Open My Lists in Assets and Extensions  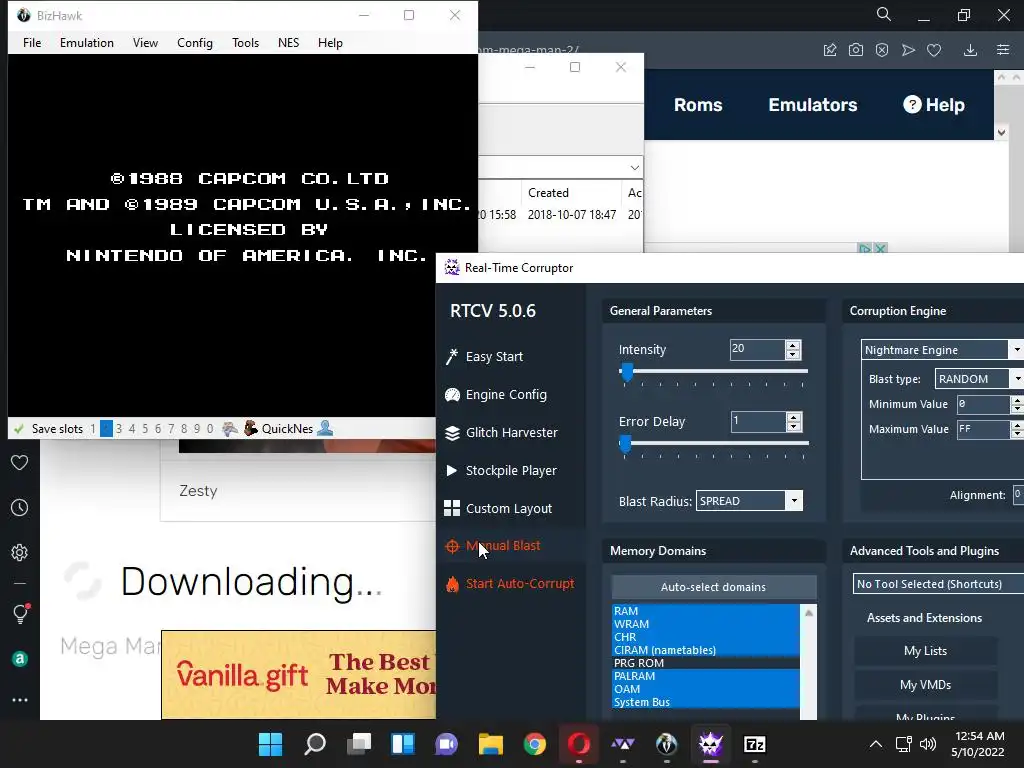click(x=925, y=650)
